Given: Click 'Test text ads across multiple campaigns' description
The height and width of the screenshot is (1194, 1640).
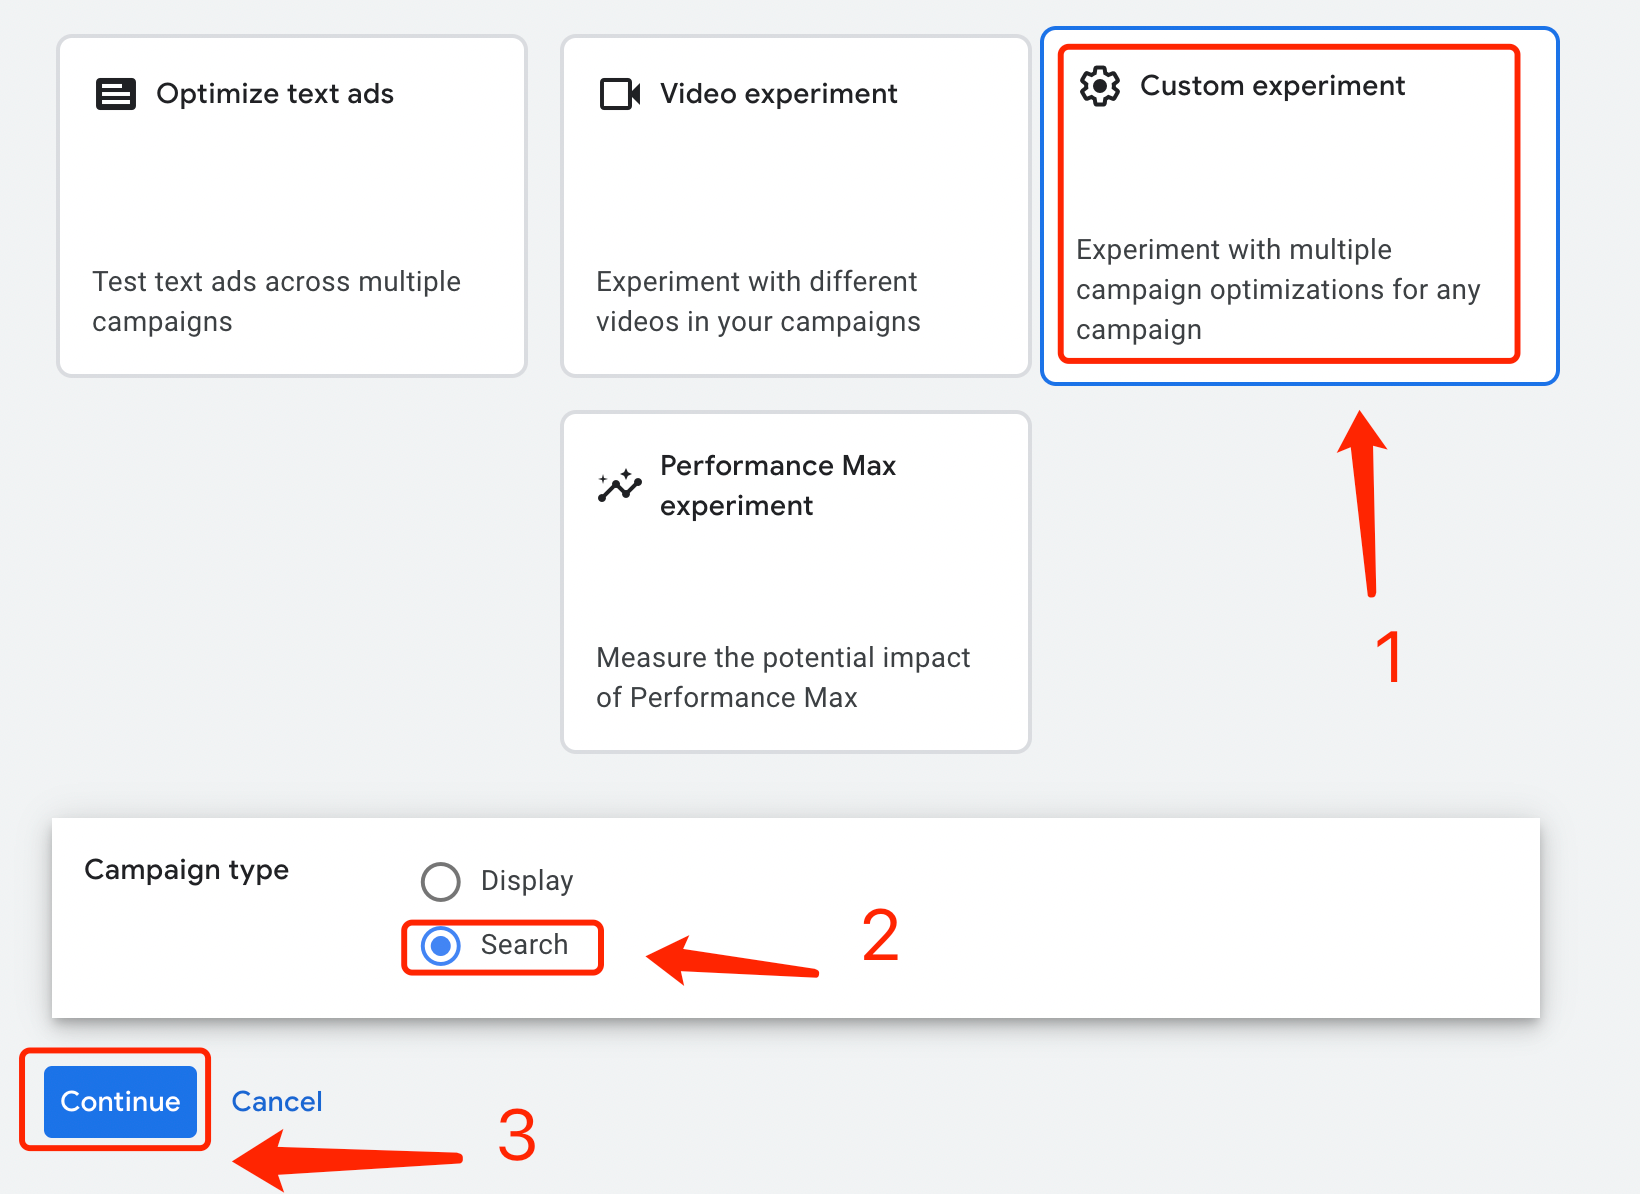Looking at the screenshot, I should click(276, 301).
